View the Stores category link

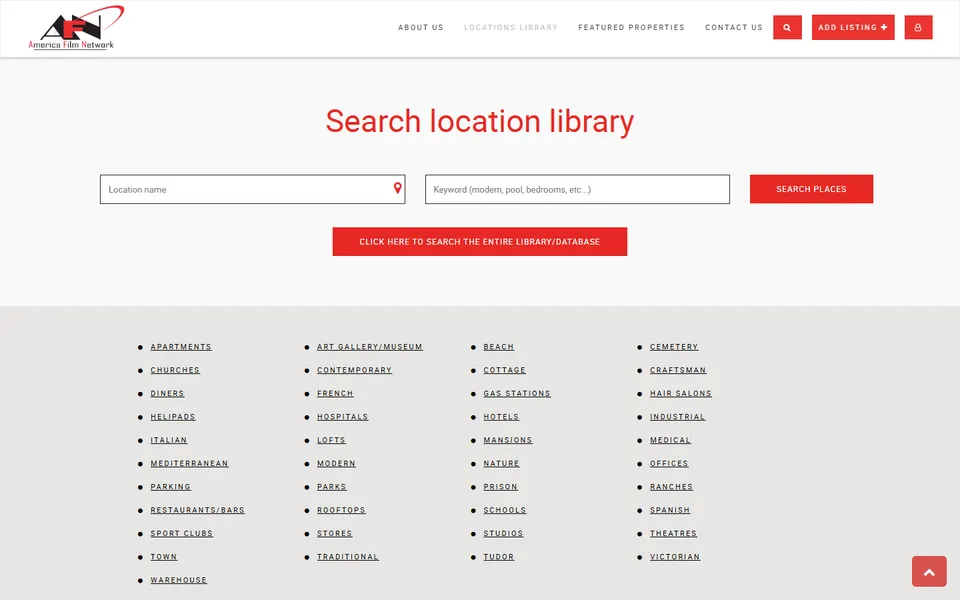pyautogui.click(x=335, y=533)
